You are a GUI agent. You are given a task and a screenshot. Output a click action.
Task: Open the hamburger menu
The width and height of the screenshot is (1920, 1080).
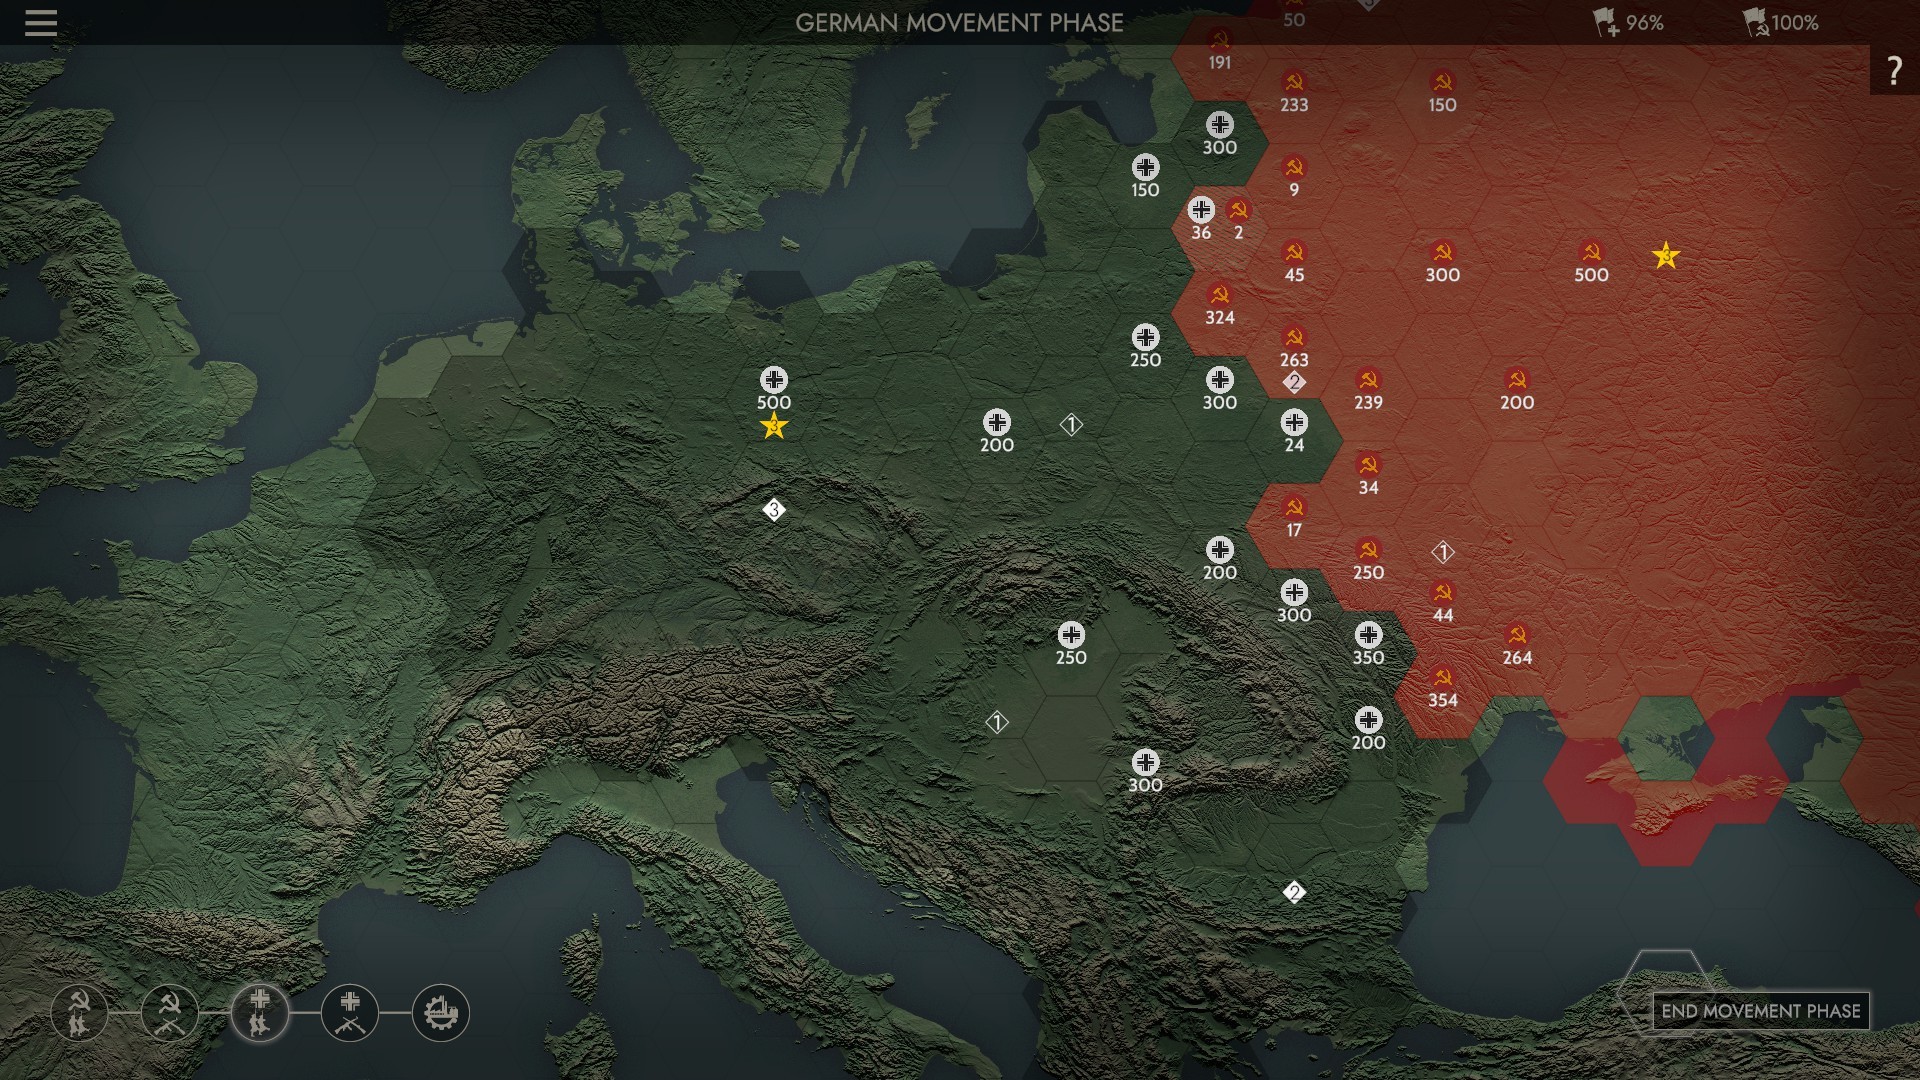41,23
